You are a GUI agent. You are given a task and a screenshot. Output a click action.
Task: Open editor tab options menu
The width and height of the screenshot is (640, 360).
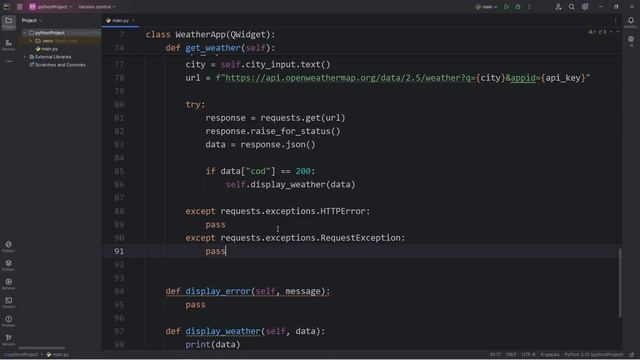(x=616, y=20)
